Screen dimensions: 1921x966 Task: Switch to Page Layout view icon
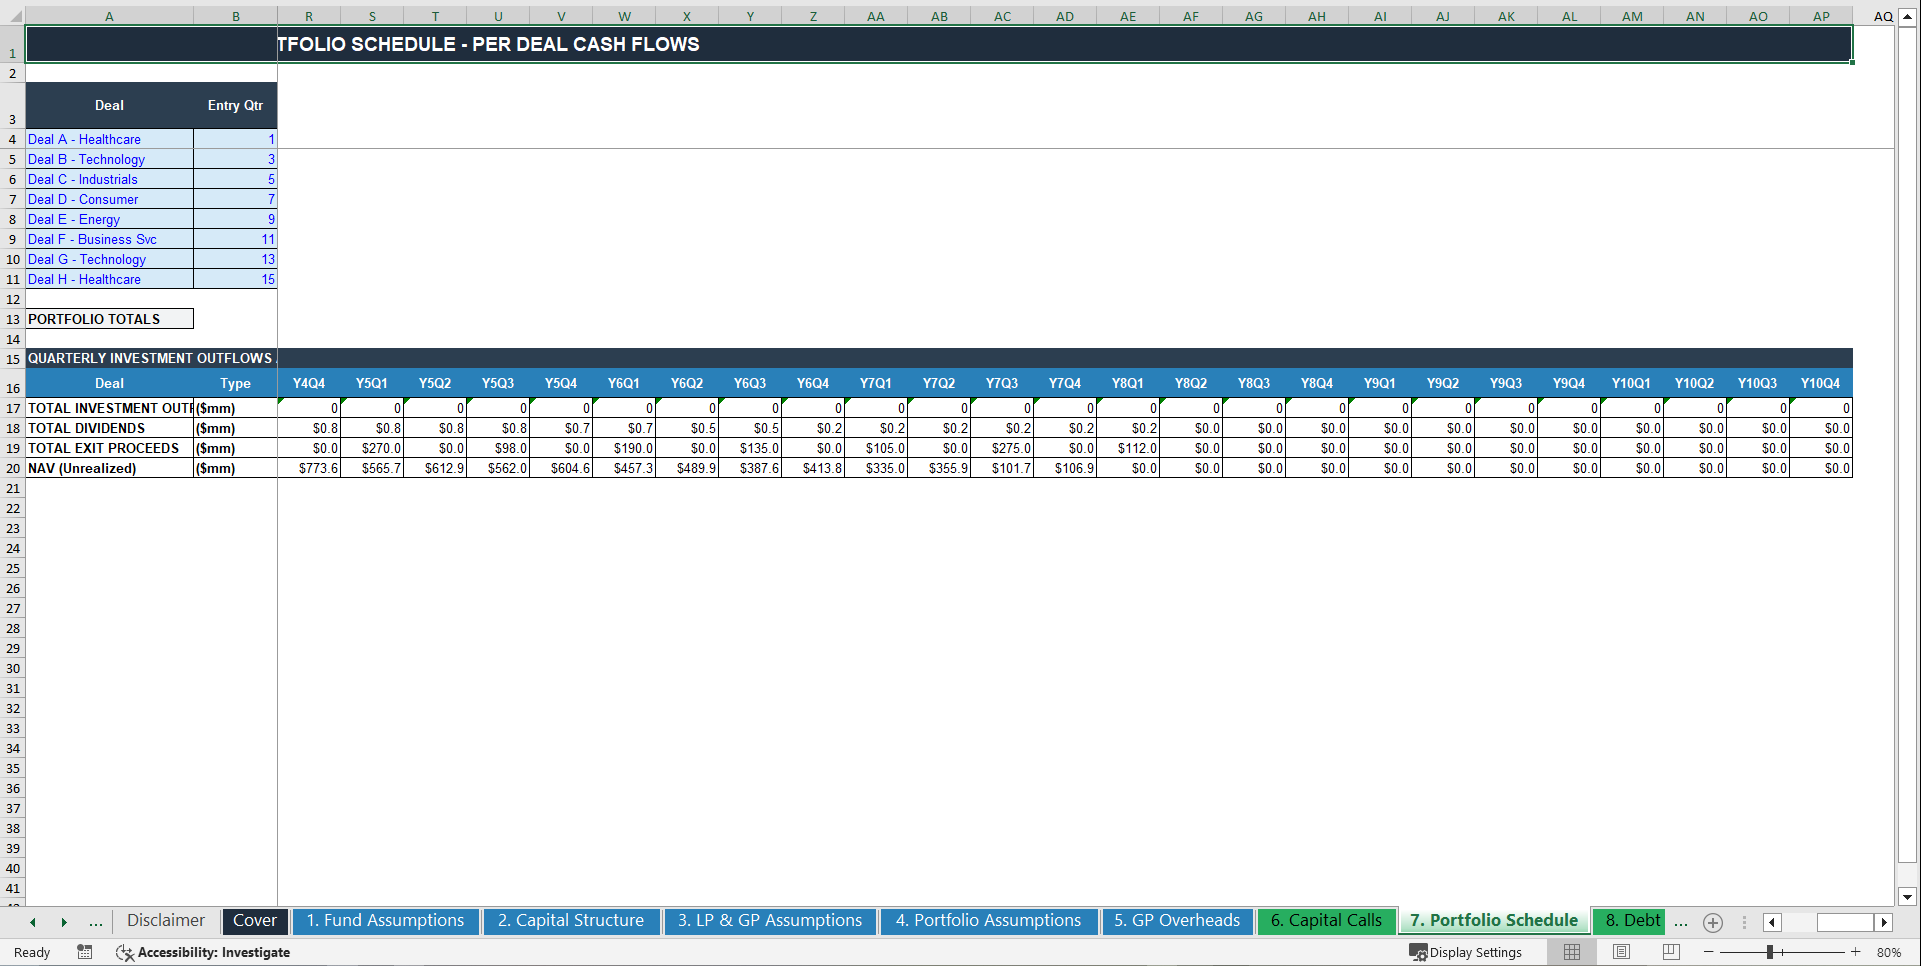tap(1621, 952)
